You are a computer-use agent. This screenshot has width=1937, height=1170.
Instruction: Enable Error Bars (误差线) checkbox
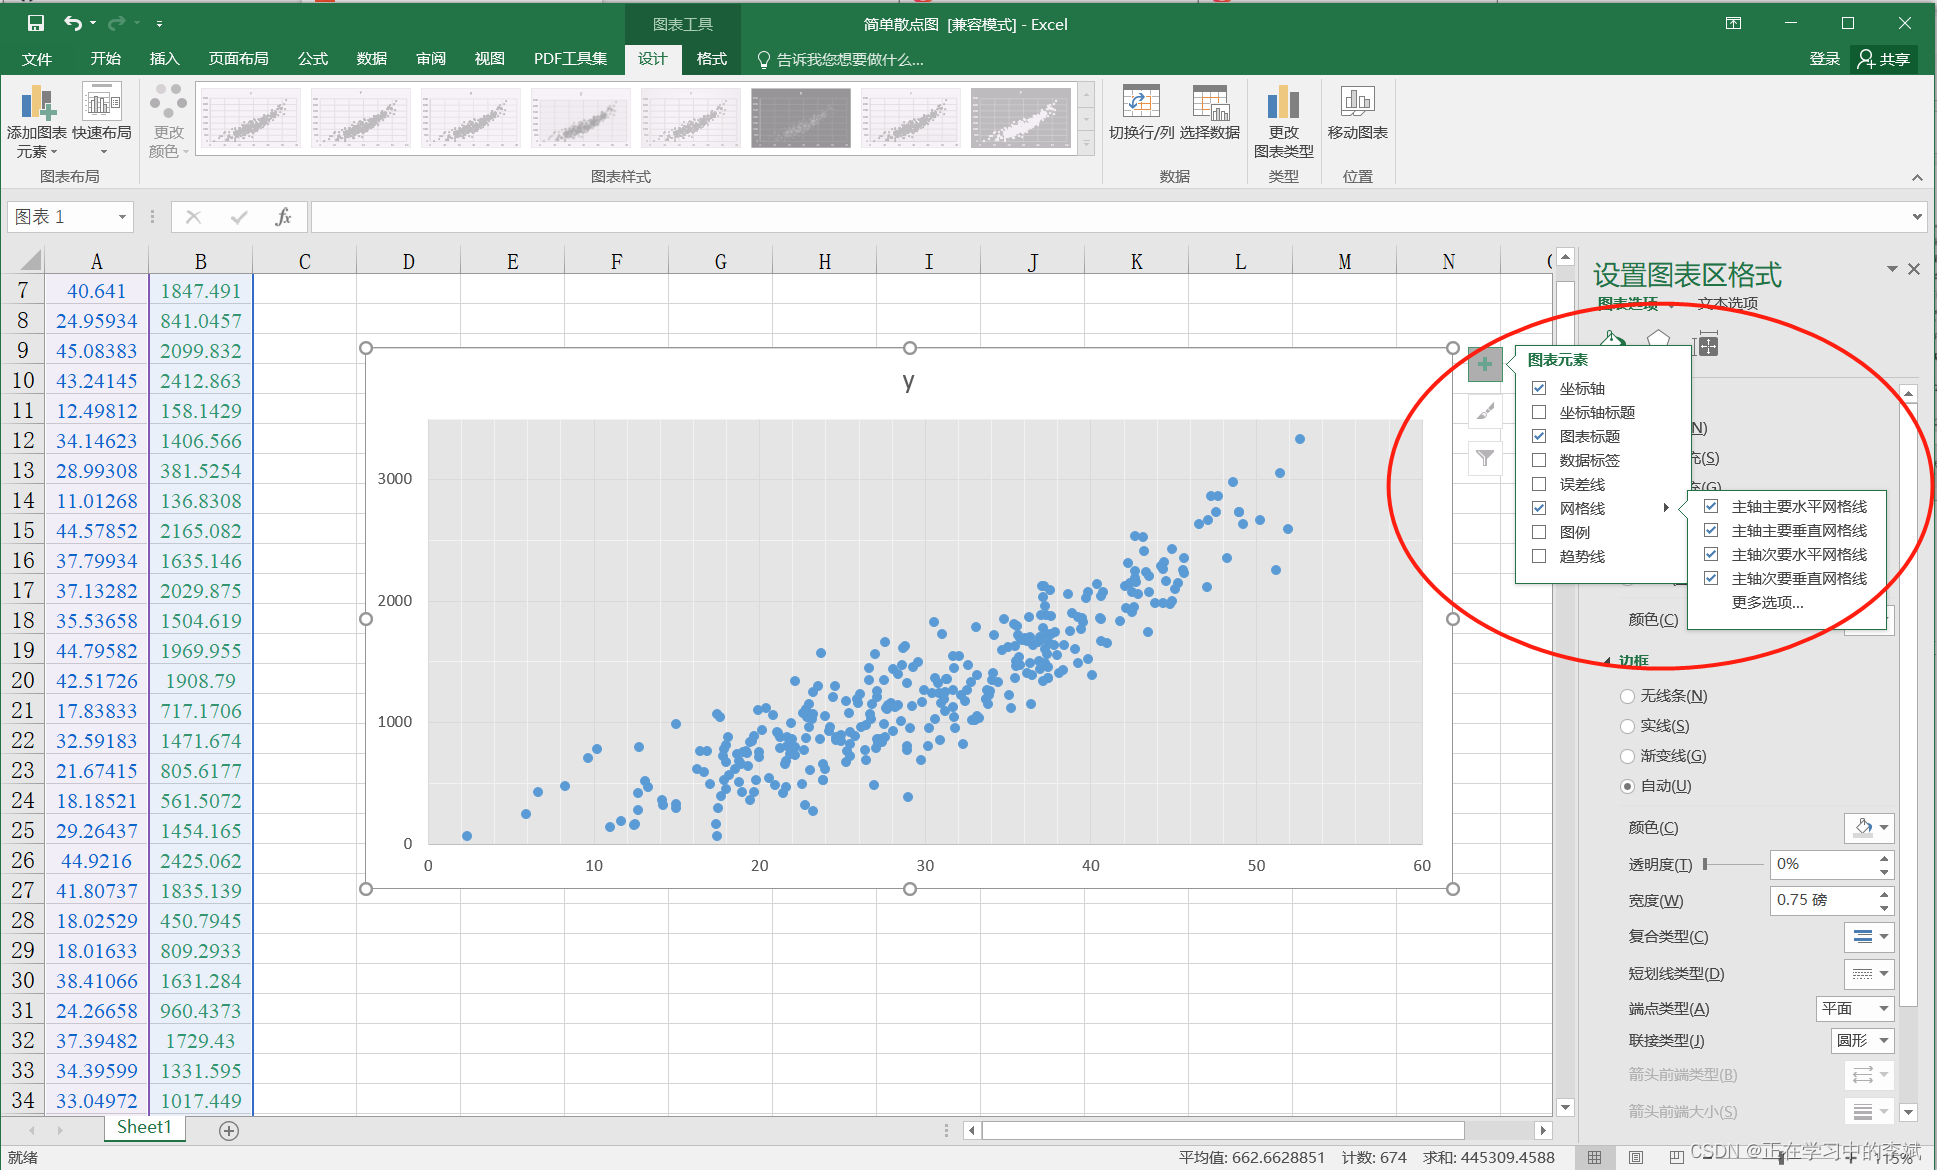(x=1539, y=484)
